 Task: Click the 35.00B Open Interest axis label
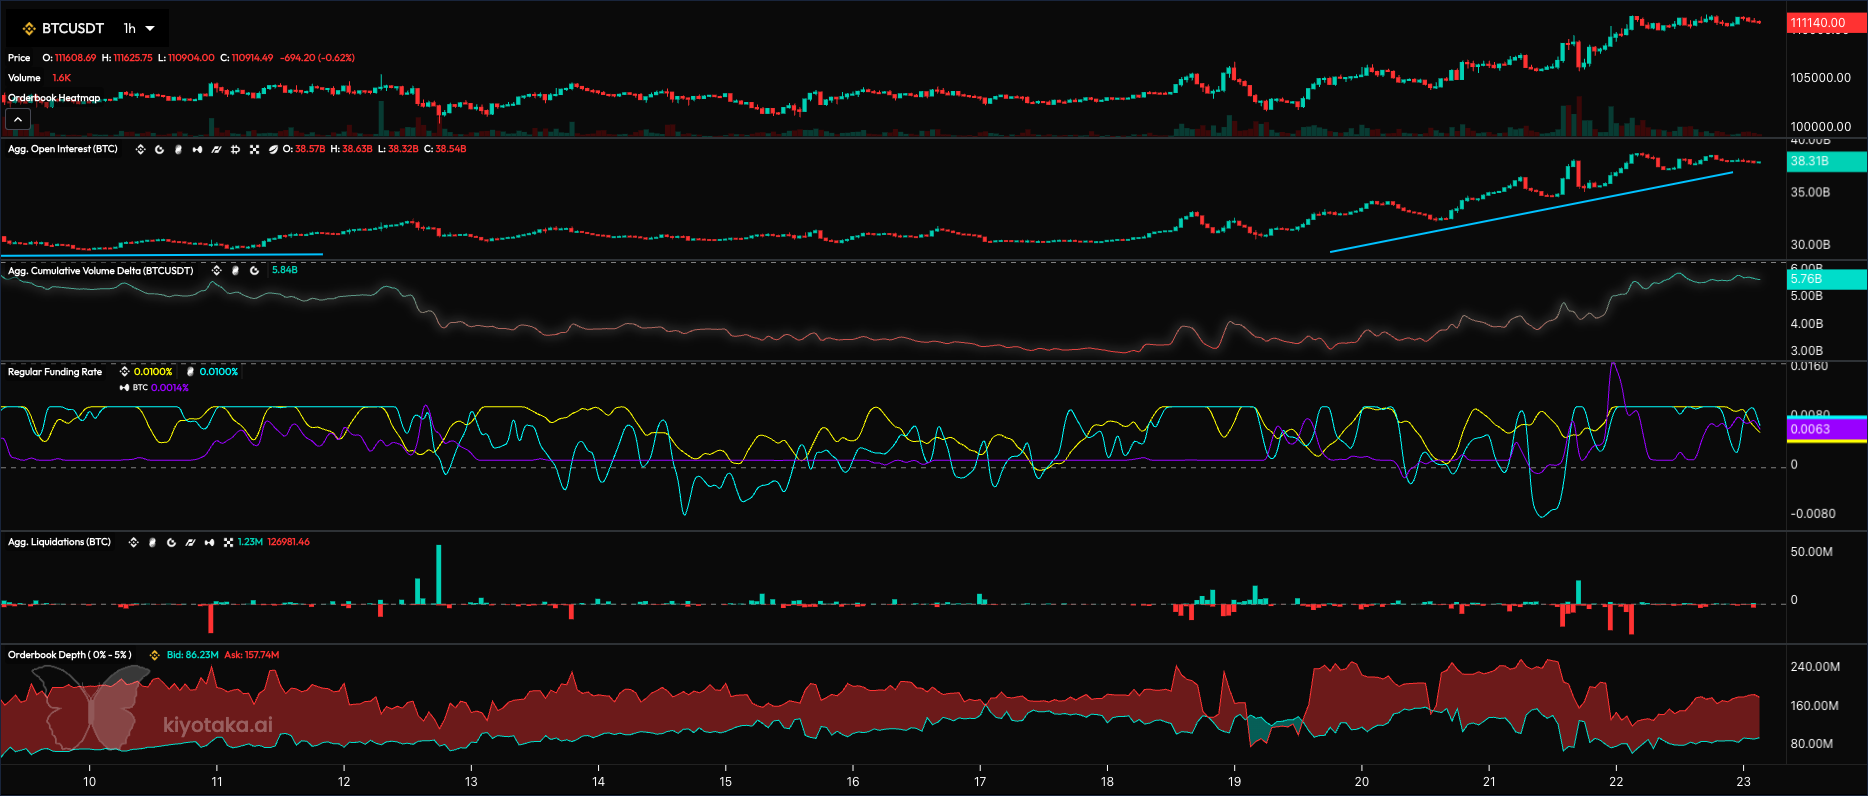coord(1810,192)
